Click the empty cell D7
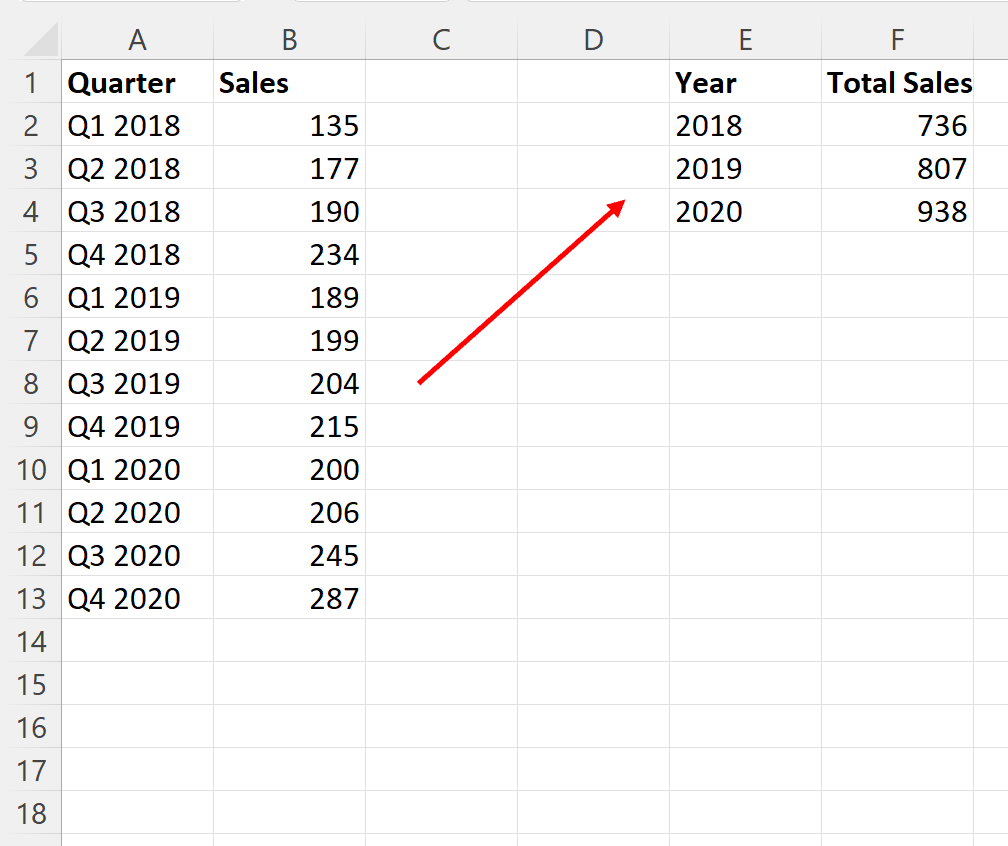1008x846 pixels. (x=593, y=340)
